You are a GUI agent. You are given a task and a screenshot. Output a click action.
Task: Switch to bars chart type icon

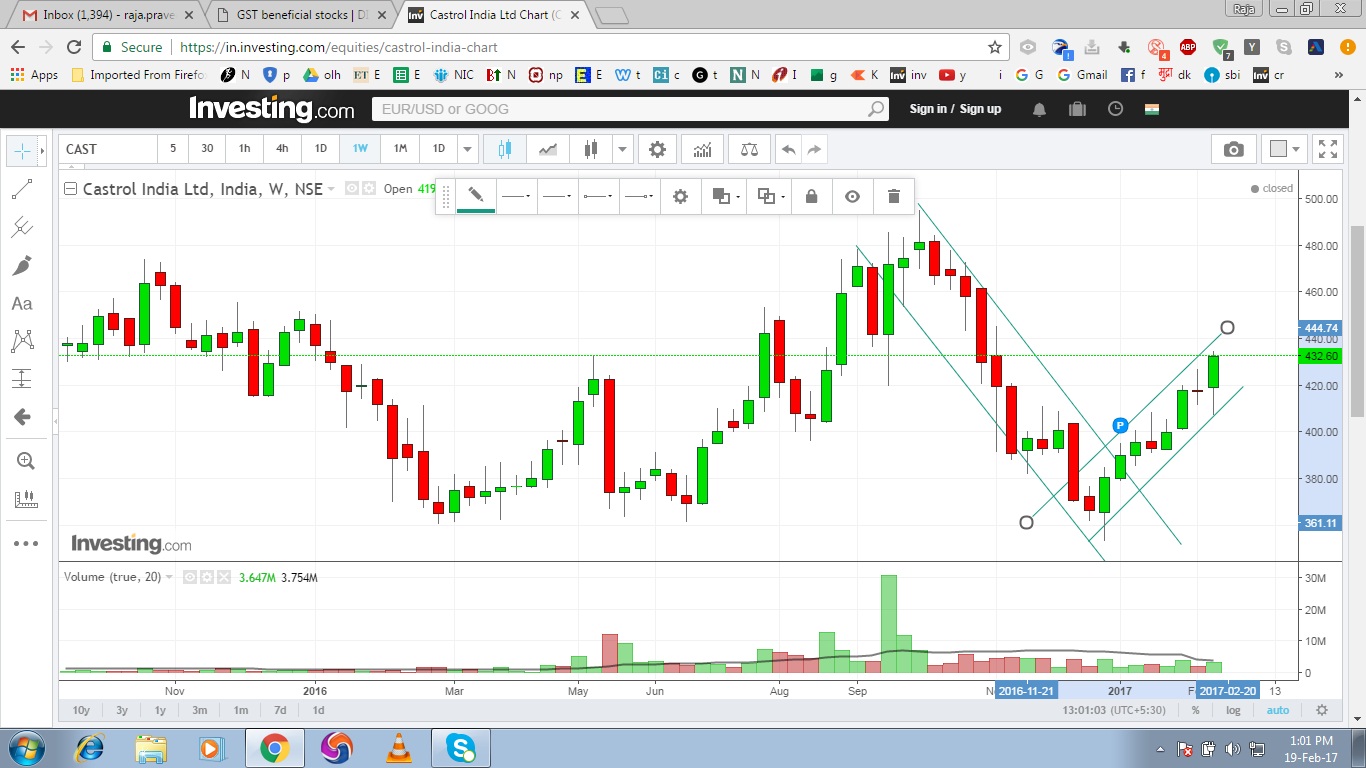click(x=590, y=149)
